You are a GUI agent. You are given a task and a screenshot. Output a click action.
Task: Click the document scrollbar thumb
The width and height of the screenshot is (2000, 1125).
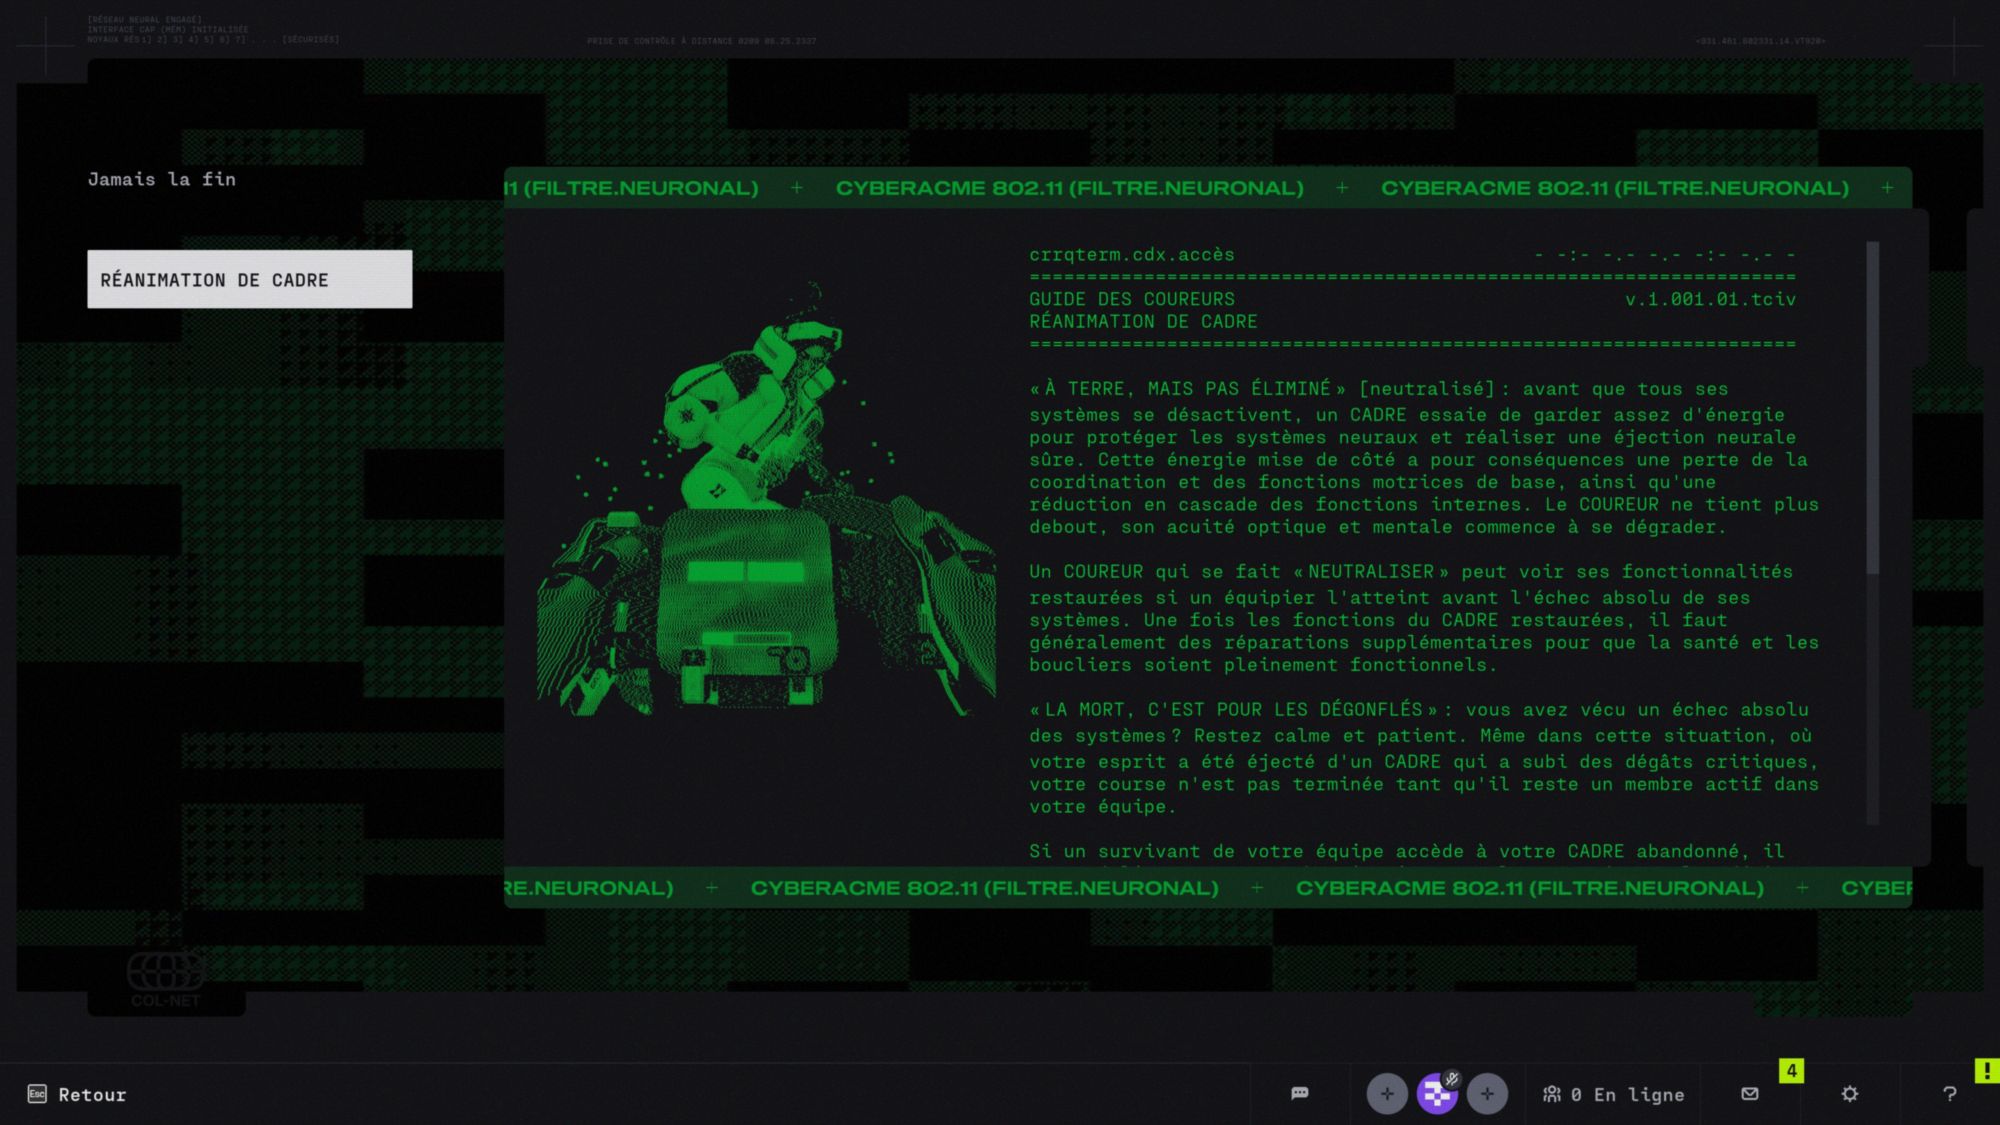(1872, 408)
